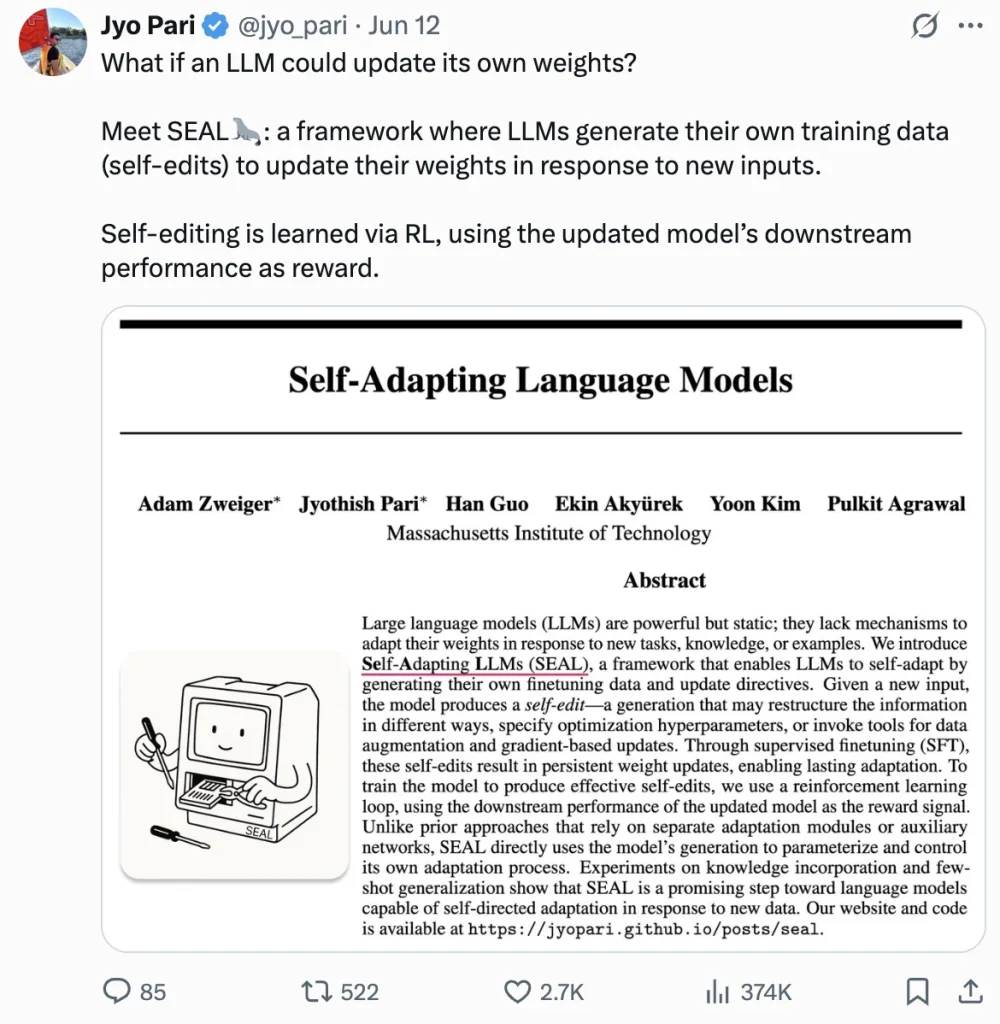Click the share upload arrow icon
This screenshot has width=1000, height=1024.
point(971,991)
